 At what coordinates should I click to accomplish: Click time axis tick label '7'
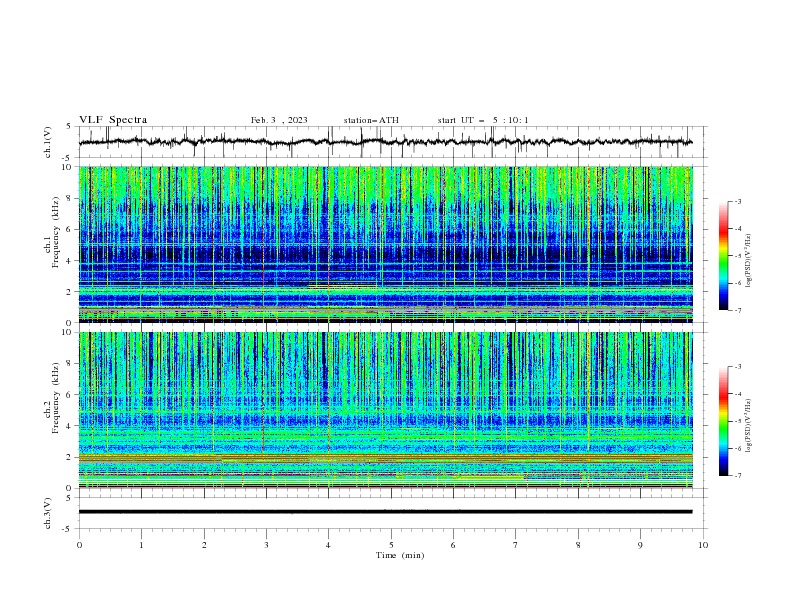[x=516, y=545]
